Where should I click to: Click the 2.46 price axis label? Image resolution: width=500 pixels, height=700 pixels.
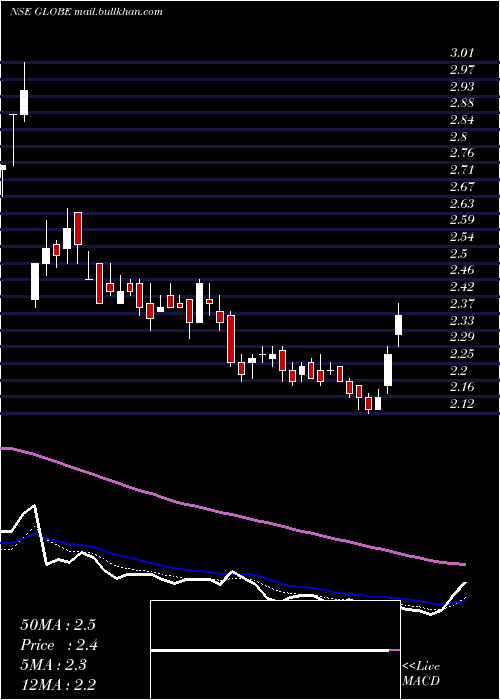(x=462, y=270)
